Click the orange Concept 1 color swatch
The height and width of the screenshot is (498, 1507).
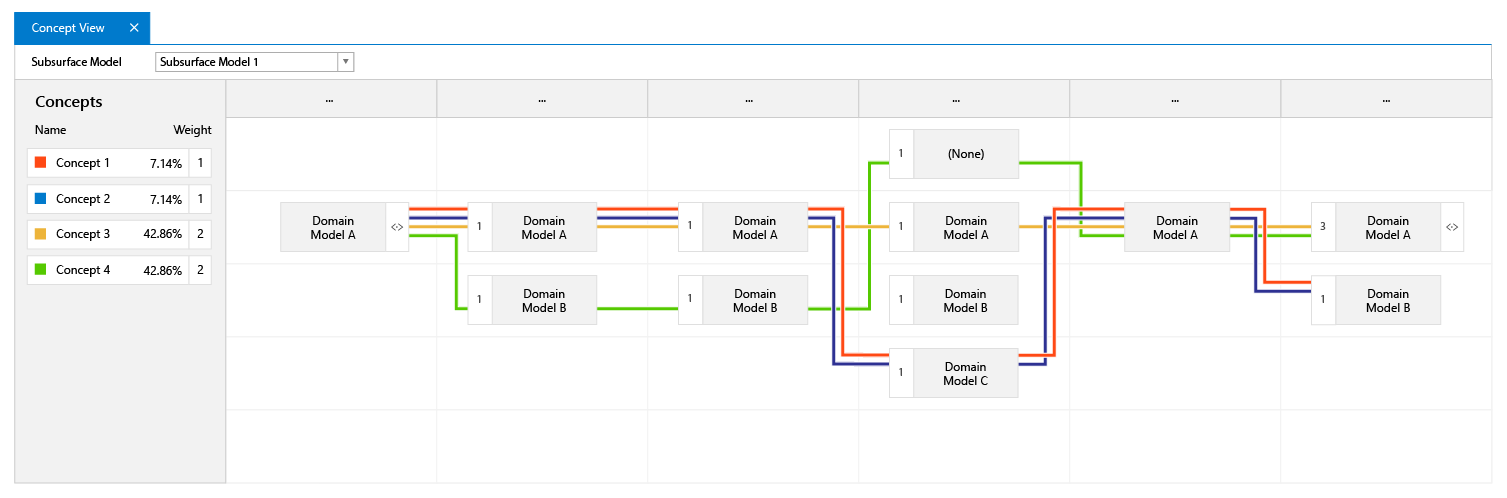tap(41, 162)
